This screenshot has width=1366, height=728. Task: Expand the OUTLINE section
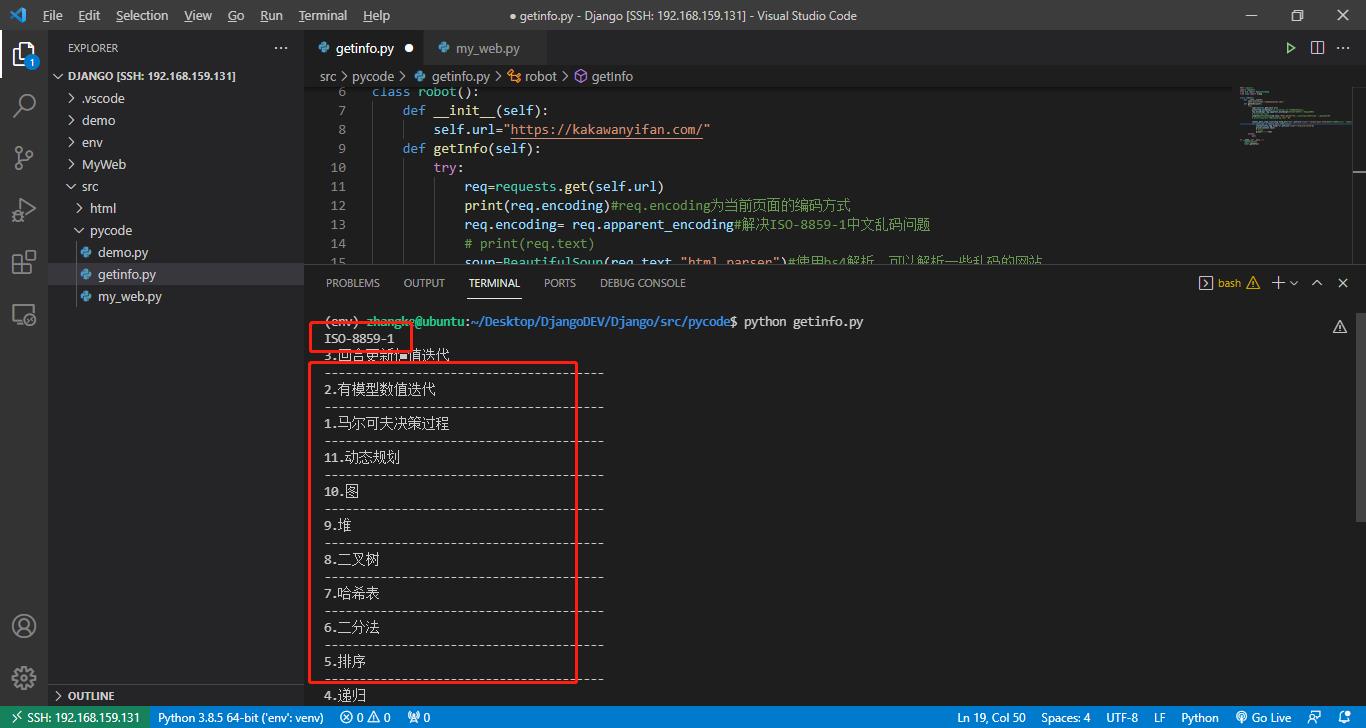176,696
